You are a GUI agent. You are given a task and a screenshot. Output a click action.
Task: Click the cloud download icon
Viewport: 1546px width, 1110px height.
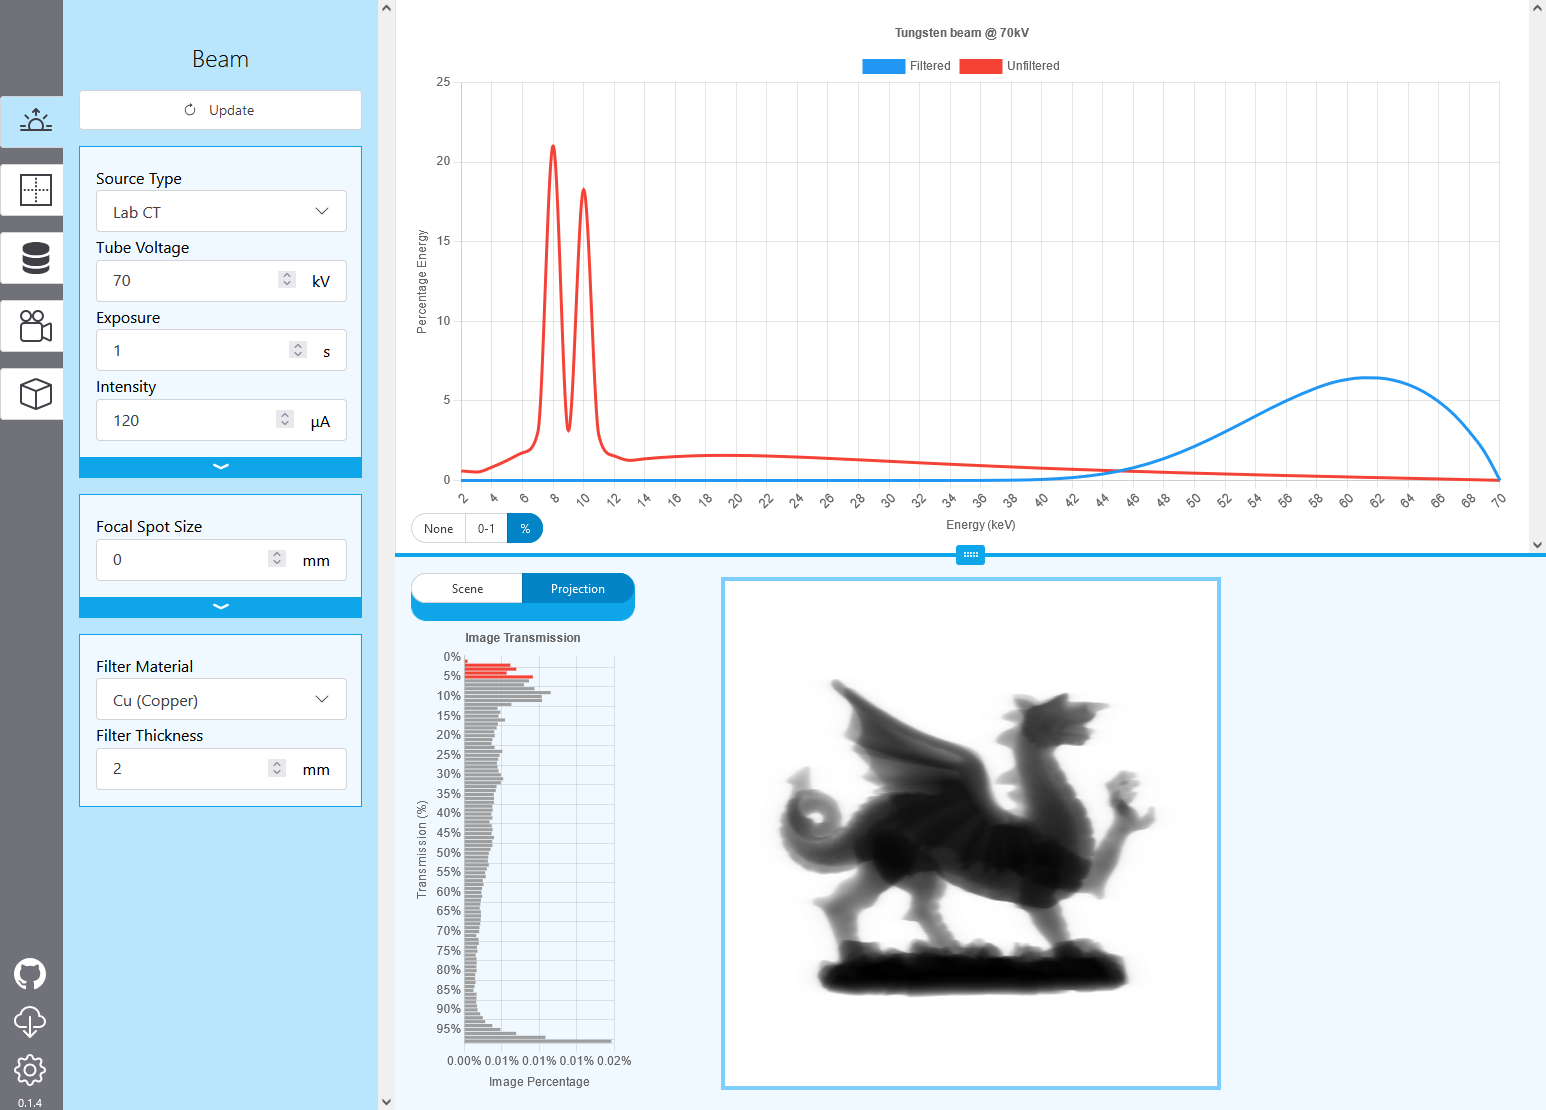click(30, 1022)
